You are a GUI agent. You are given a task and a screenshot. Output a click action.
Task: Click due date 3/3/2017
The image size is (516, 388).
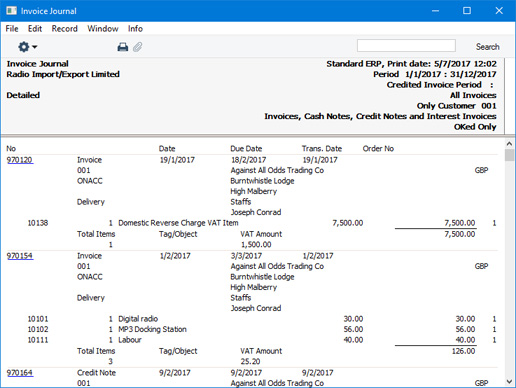(x=246, y=256)
